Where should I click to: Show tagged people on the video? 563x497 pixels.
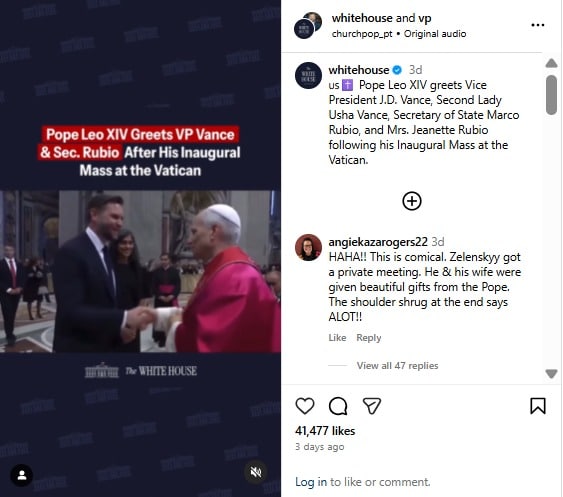[22, 475]
